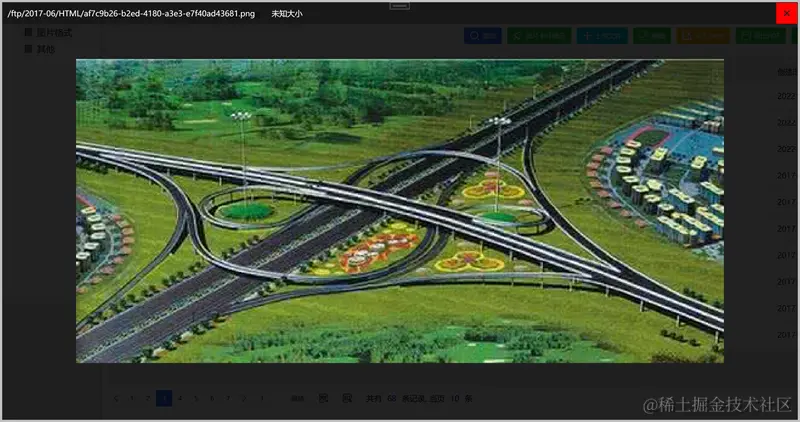This screenshot has width=800, height=422.
Task: Select the highlighted page 3 in pagination
Action: pyautogui.click(x=164, y=399)
